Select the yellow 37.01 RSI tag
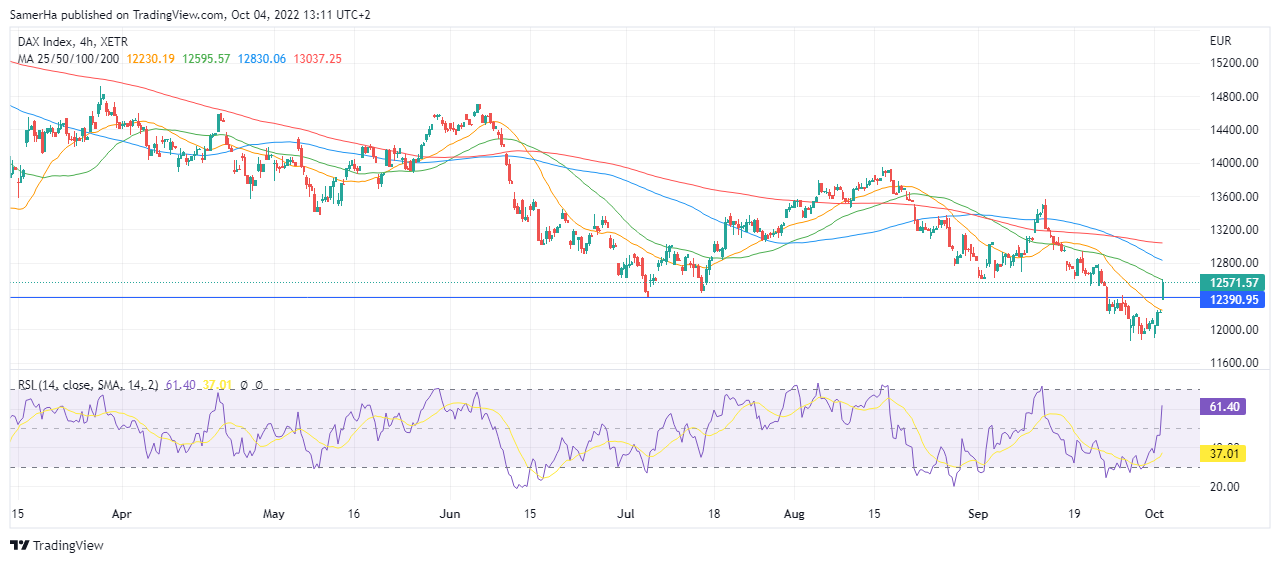Screen dimensions: 1280x563 pos(1226,454)
